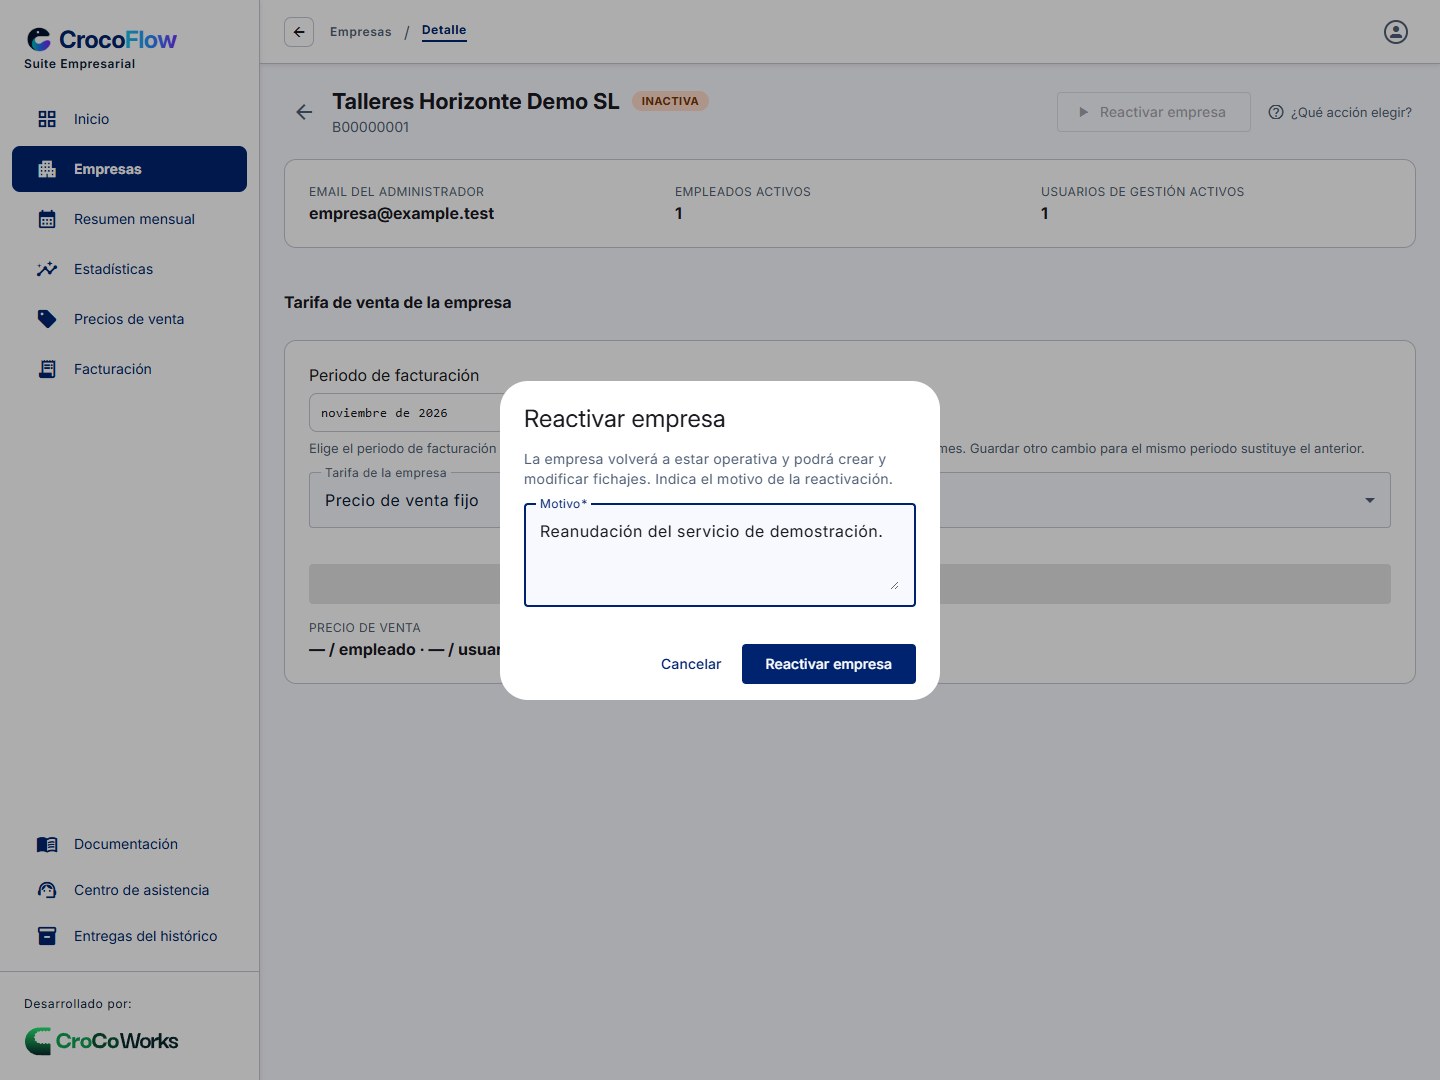
Task: Click the Resumen mensual calendar icon
Action: pyautogui.click(x=47, y=219)
